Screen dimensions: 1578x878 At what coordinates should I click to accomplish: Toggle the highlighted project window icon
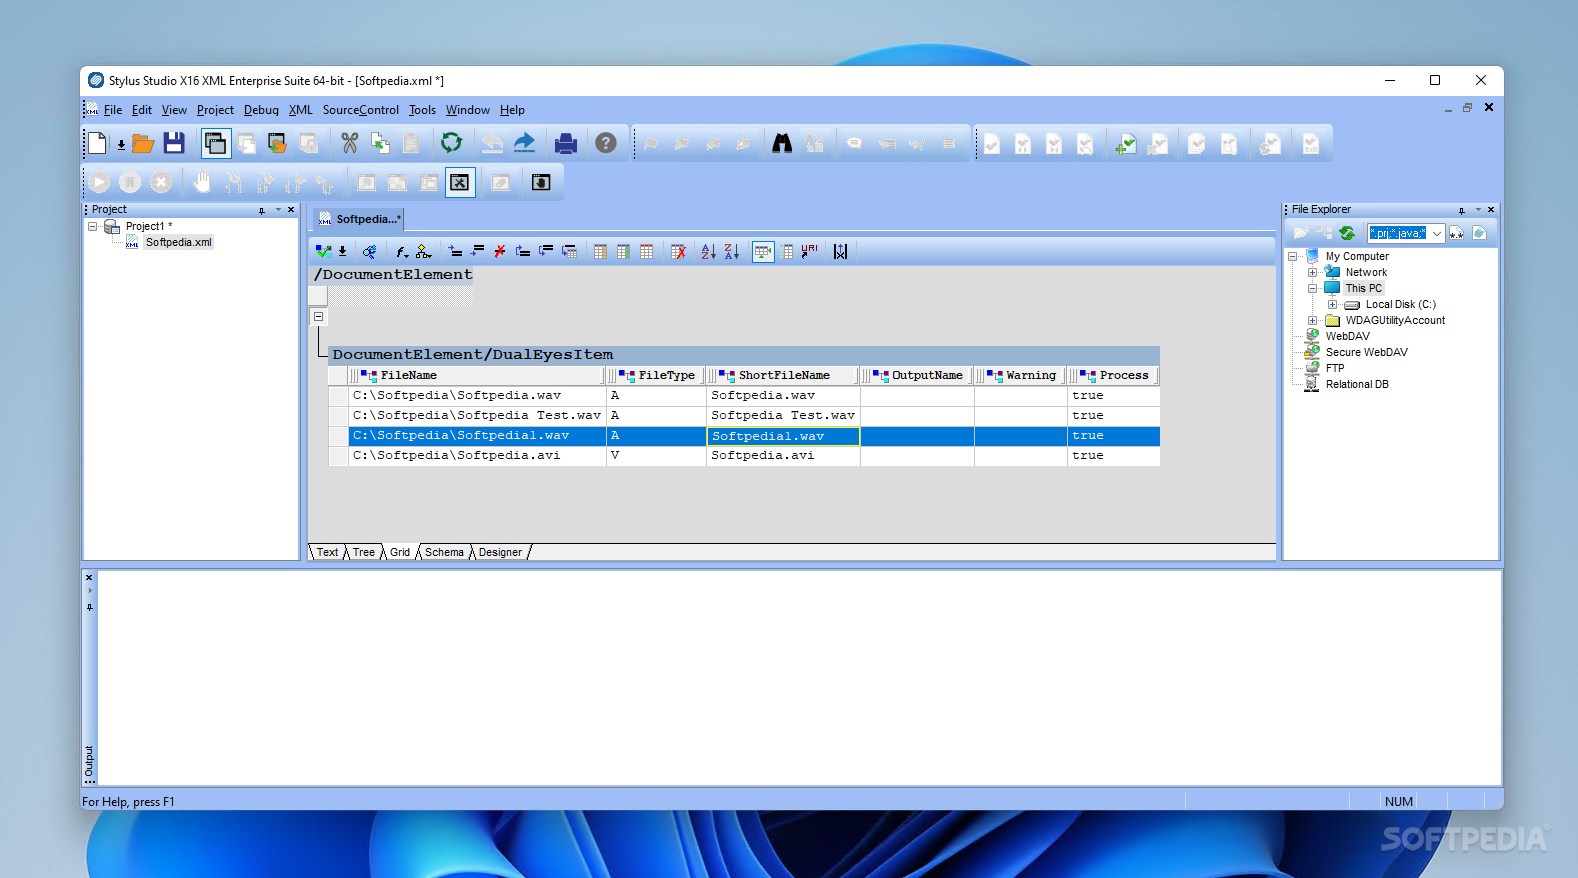tap(215, 143)
